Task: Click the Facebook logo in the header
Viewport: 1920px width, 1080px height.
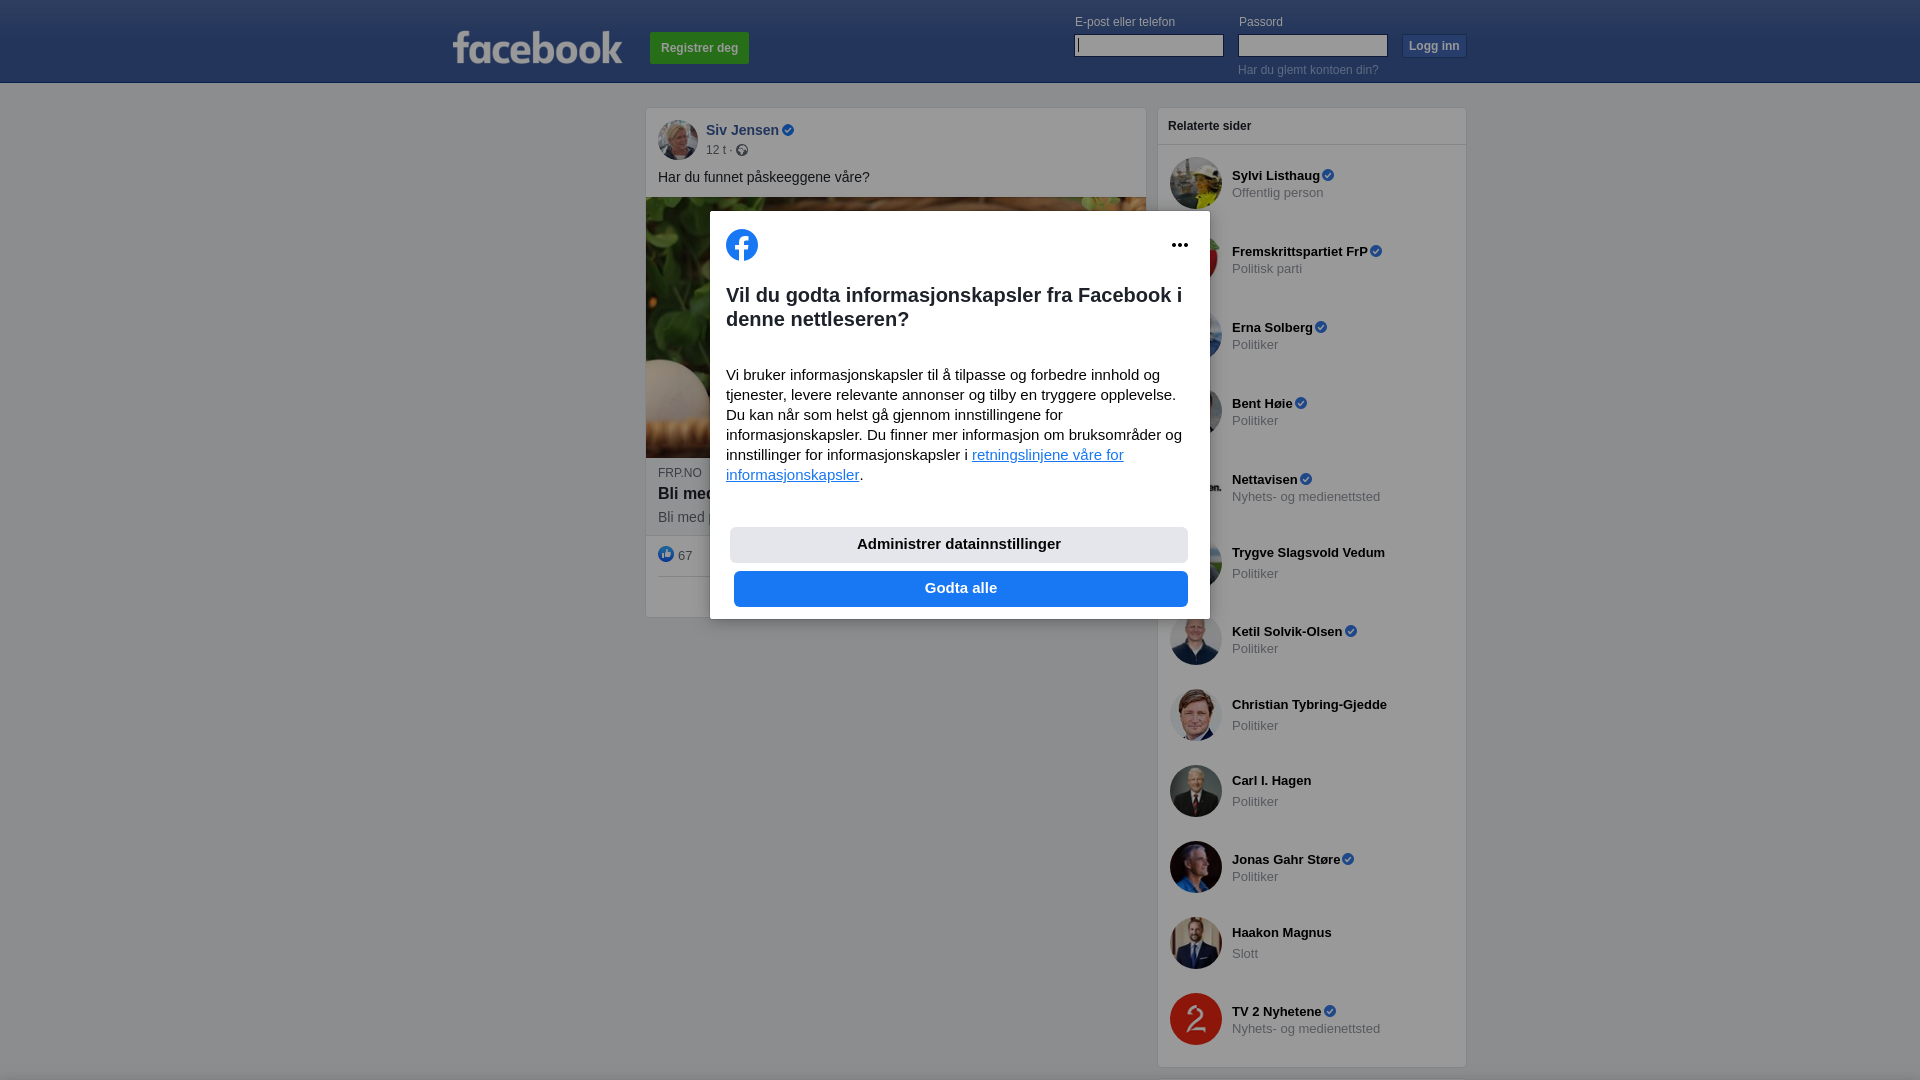Action: [x=537, y=47]
